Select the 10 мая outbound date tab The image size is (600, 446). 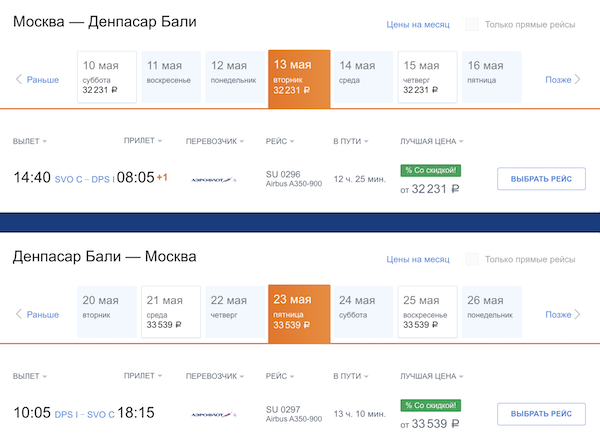pos(107,77)
